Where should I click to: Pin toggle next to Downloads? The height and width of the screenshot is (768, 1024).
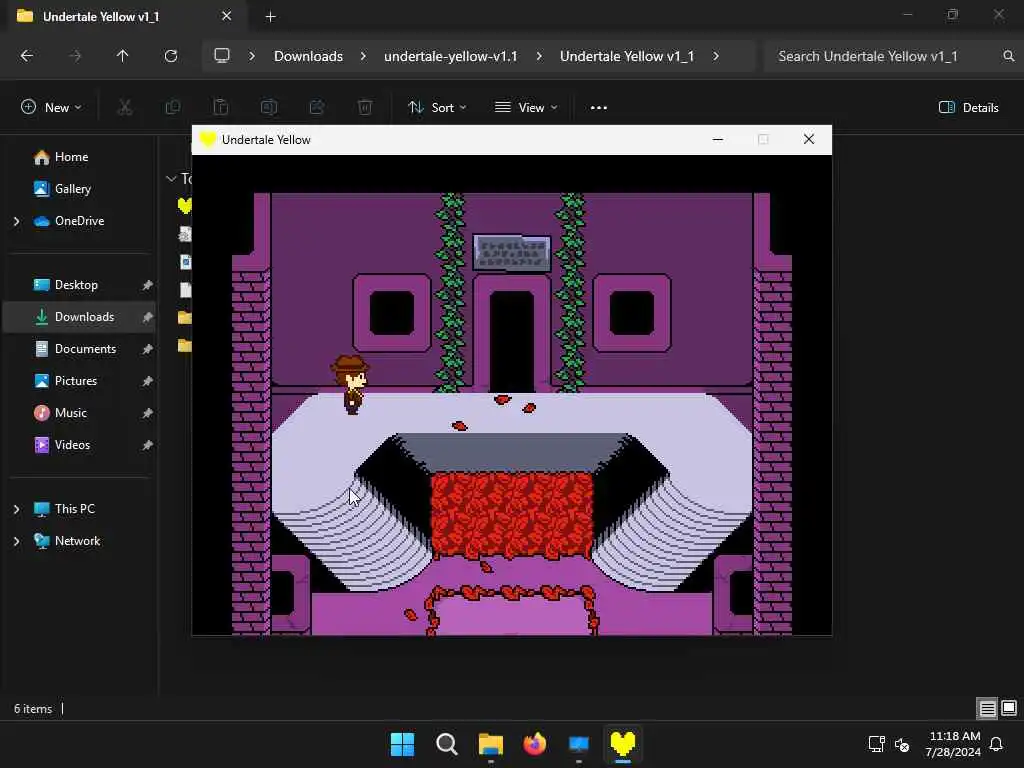pos(148,317)
